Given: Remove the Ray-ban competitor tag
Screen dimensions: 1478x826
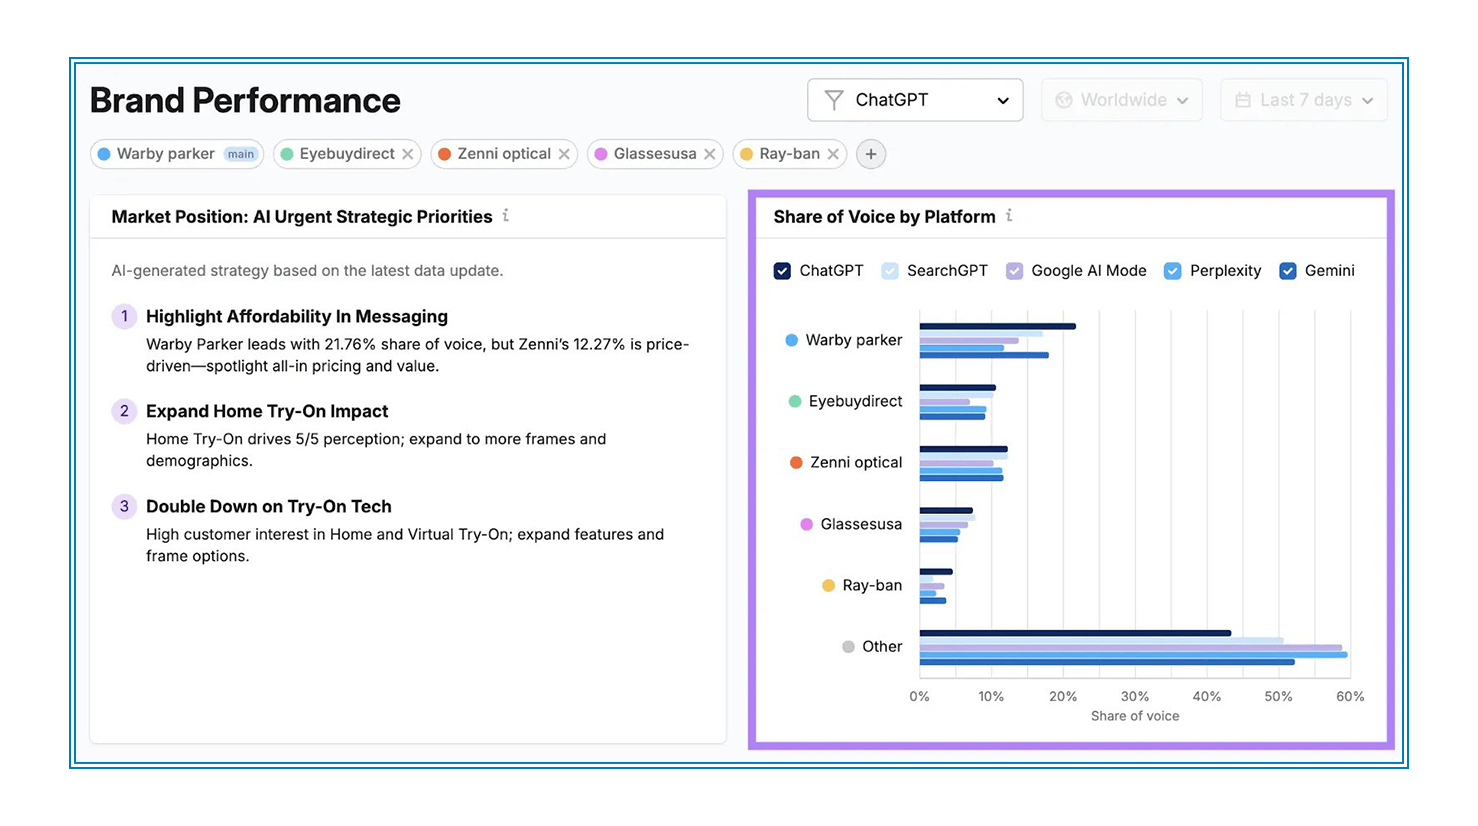Looking at the screenshot, I should coord(833,154).
